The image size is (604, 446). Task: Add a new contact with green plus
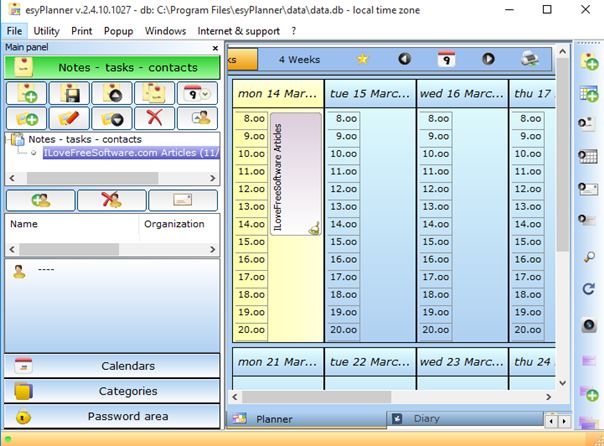pos(41,199)
